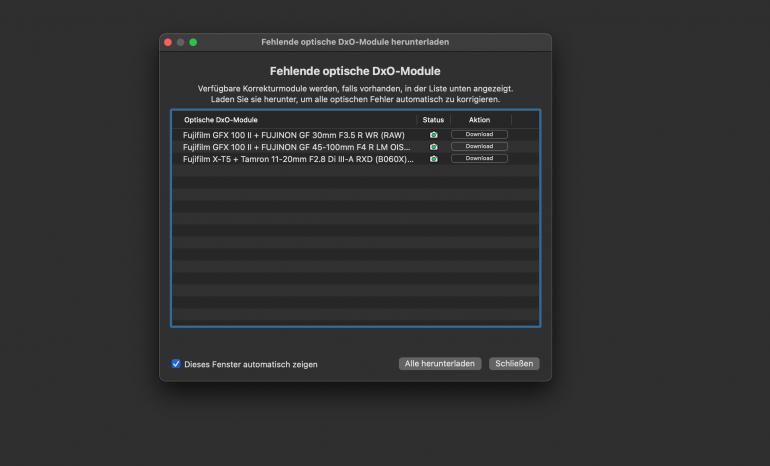Click status icon for GF 30mm F3.5 module

[433, 134]
